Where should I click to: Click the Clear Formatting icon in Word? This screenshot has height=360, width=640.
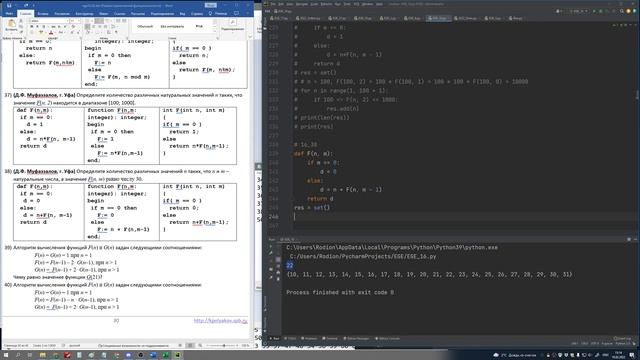(73, 26)
